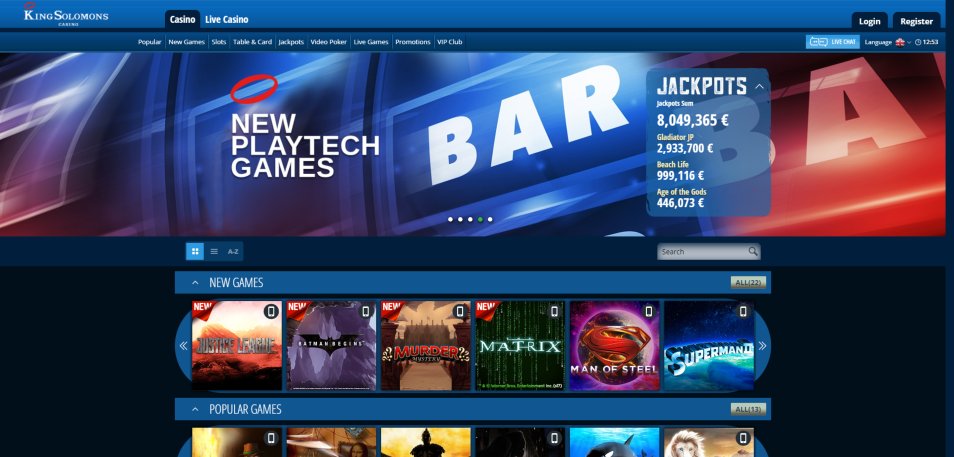Click the Gladiator JP jackpot amount
This screenshot has height=457, width=954.
click(684, 148)
